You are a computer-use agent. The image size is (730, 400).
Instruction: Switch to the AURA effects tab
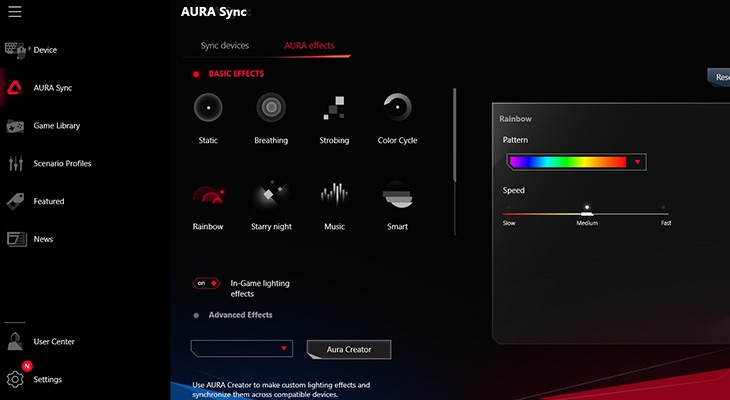pyautogui.click(x=309, y=46)
